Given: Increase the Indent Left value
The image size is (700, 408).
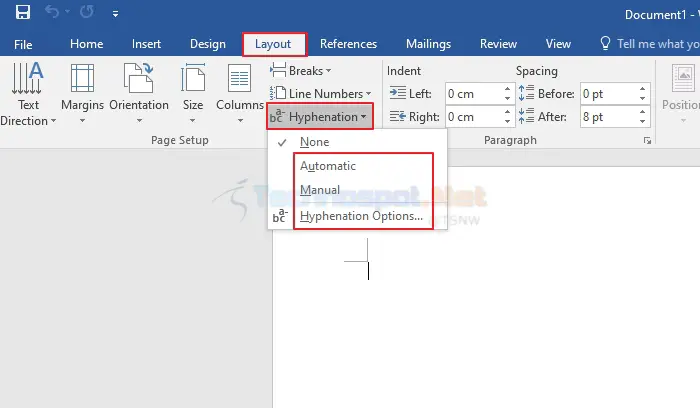Looking at the screenshot, I should [x=508, y=88].
